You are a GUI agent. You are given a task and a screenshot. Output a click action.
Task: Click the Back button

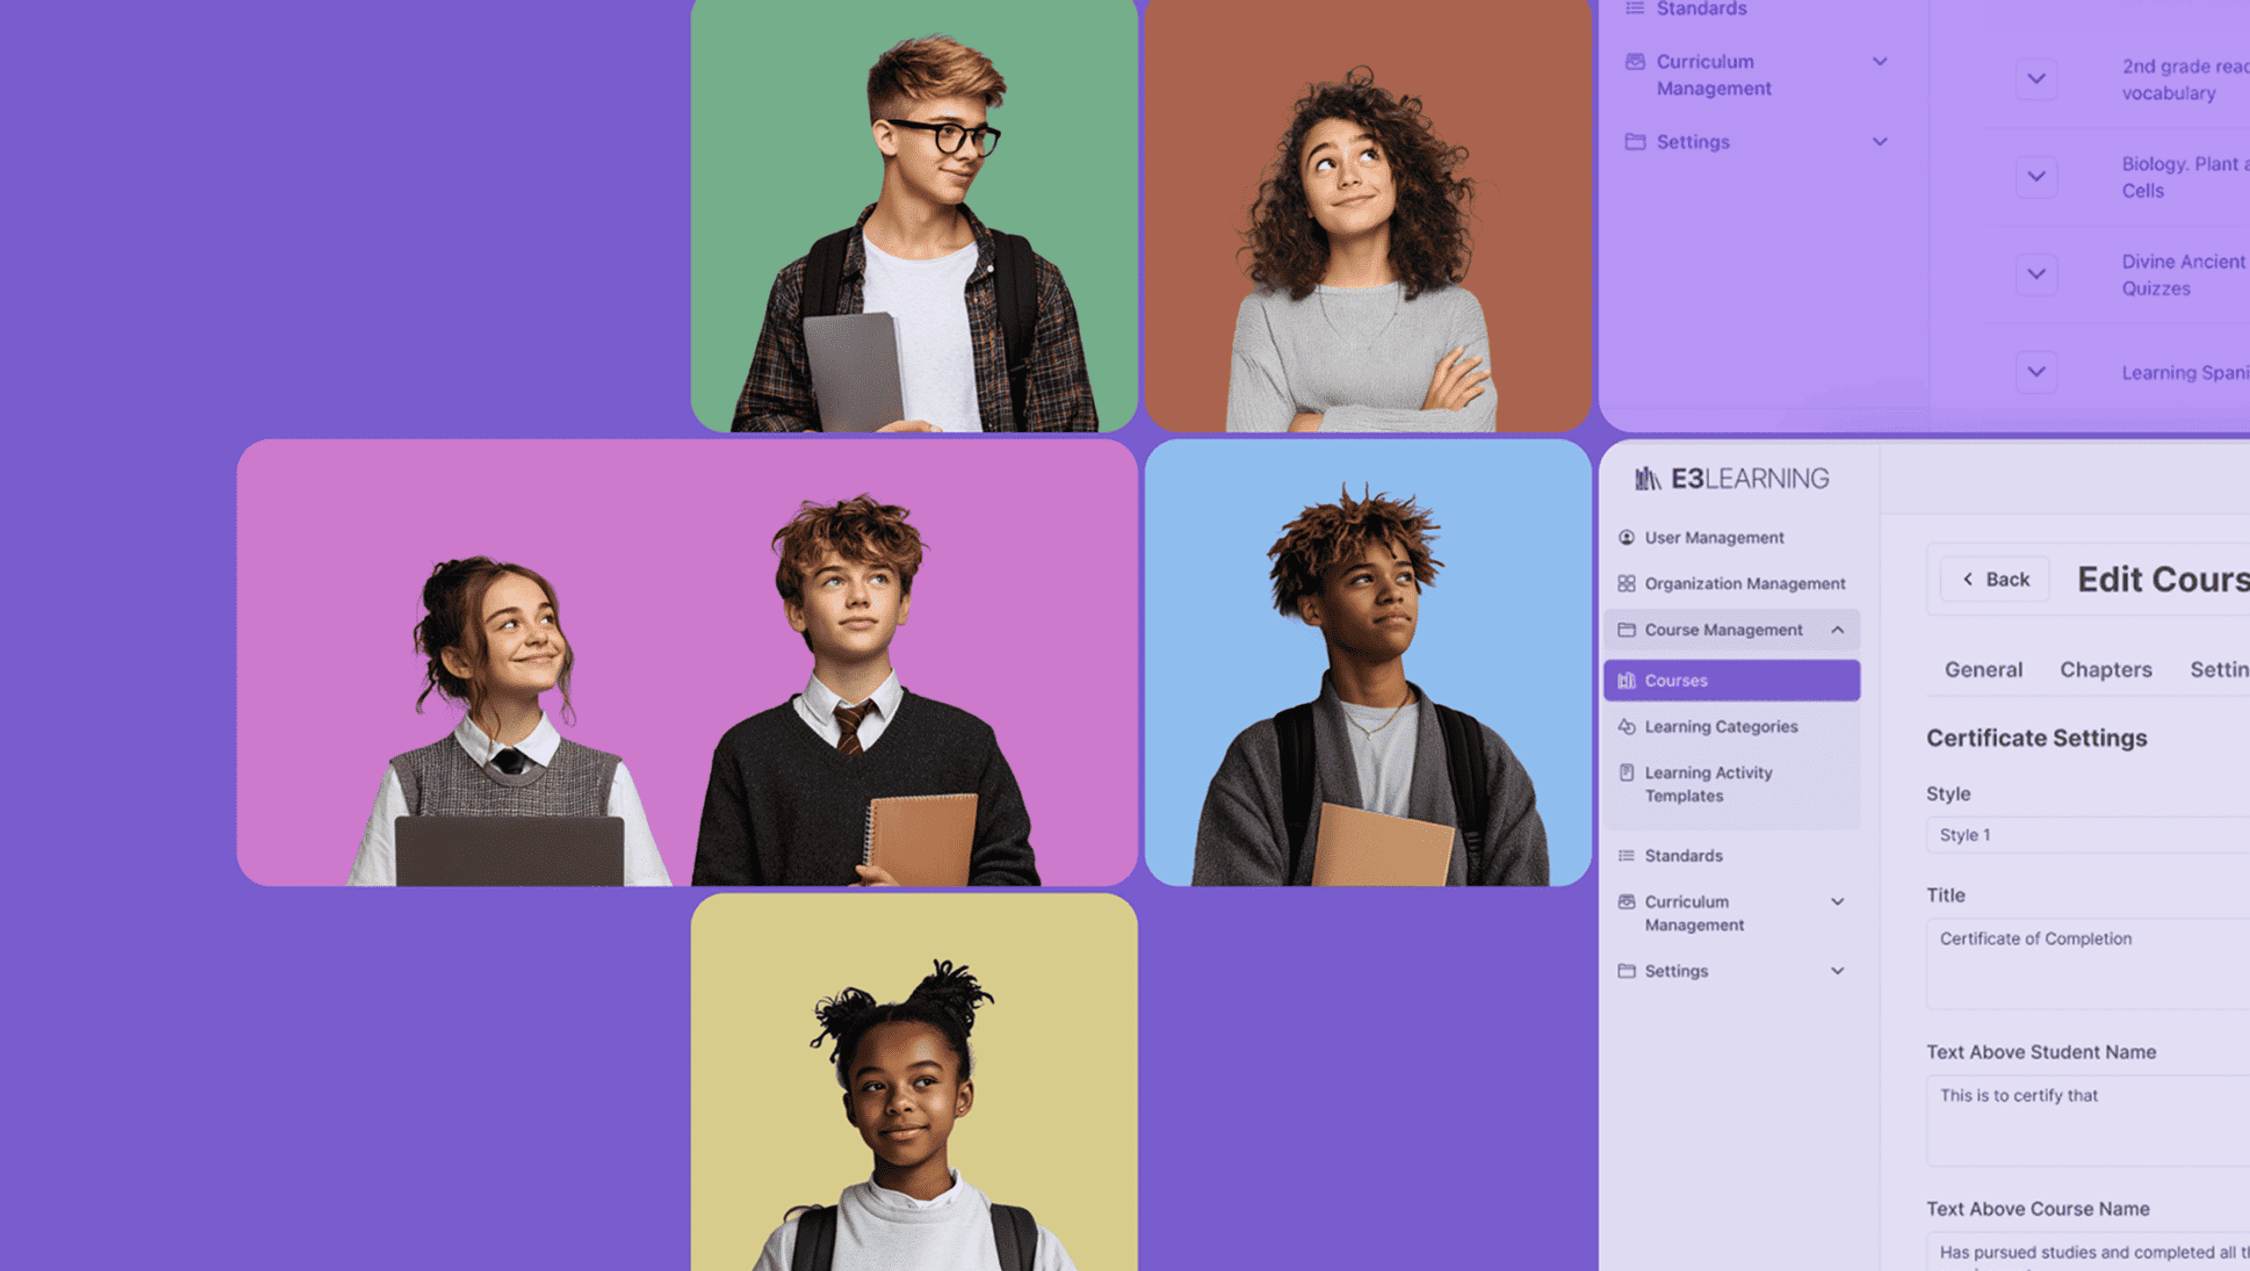[1995, 580]
